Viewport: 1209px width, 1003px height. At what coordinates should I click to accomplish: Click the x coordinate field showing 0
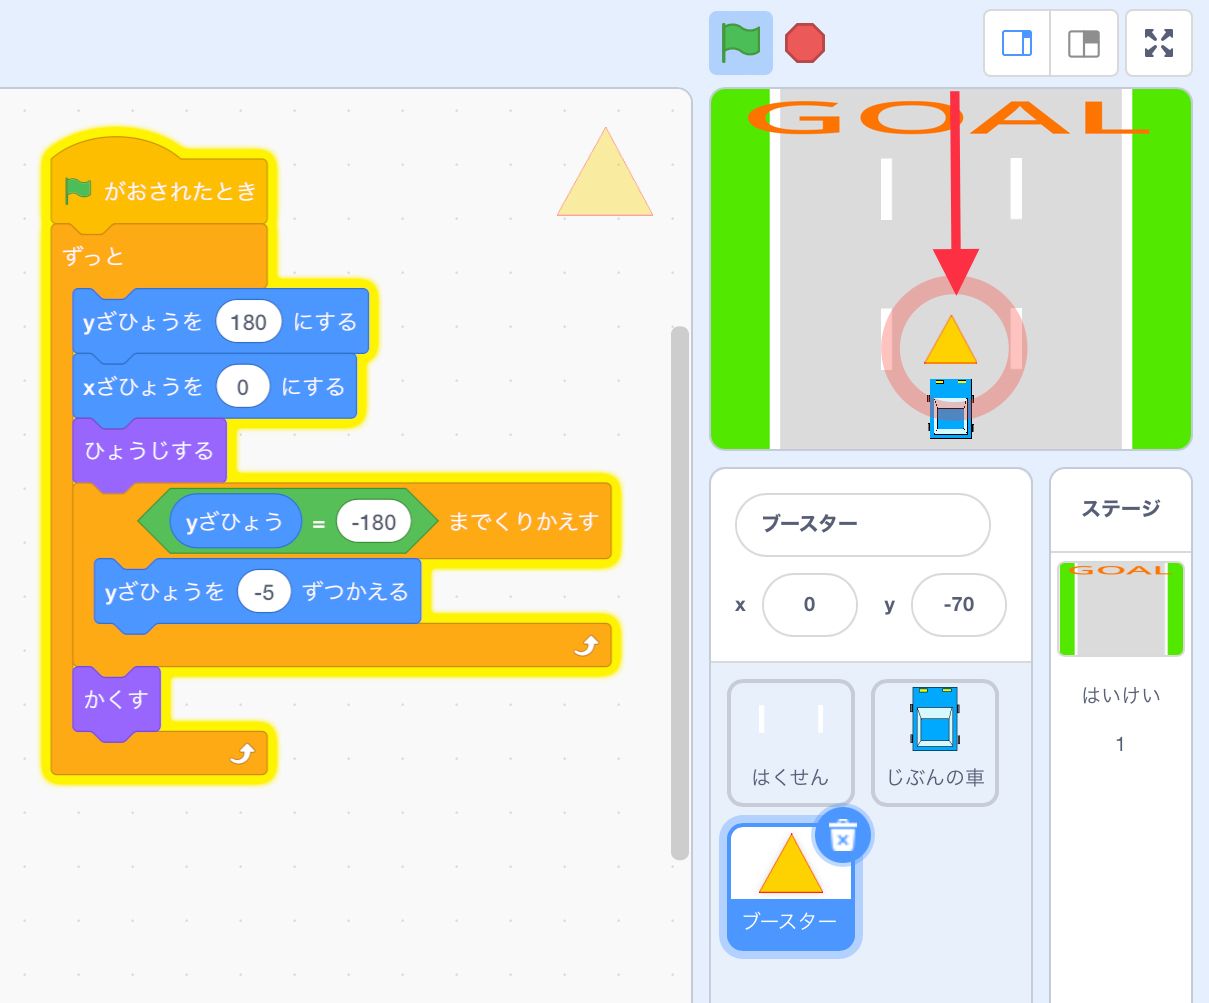pyautogui.click(x=810, y=605)
